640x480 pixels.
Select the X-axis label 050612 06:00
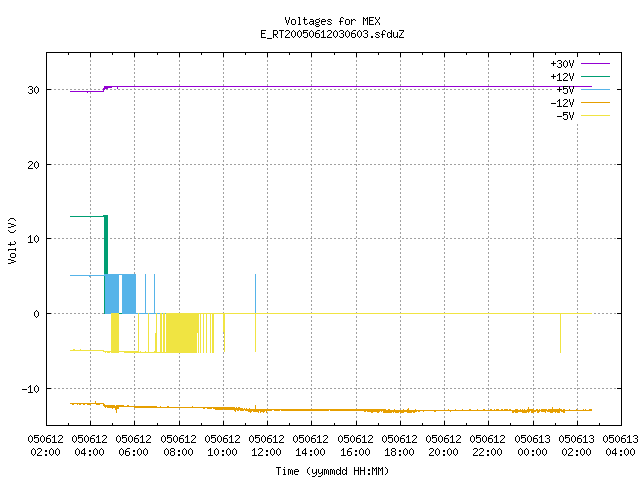click(133, 446)
